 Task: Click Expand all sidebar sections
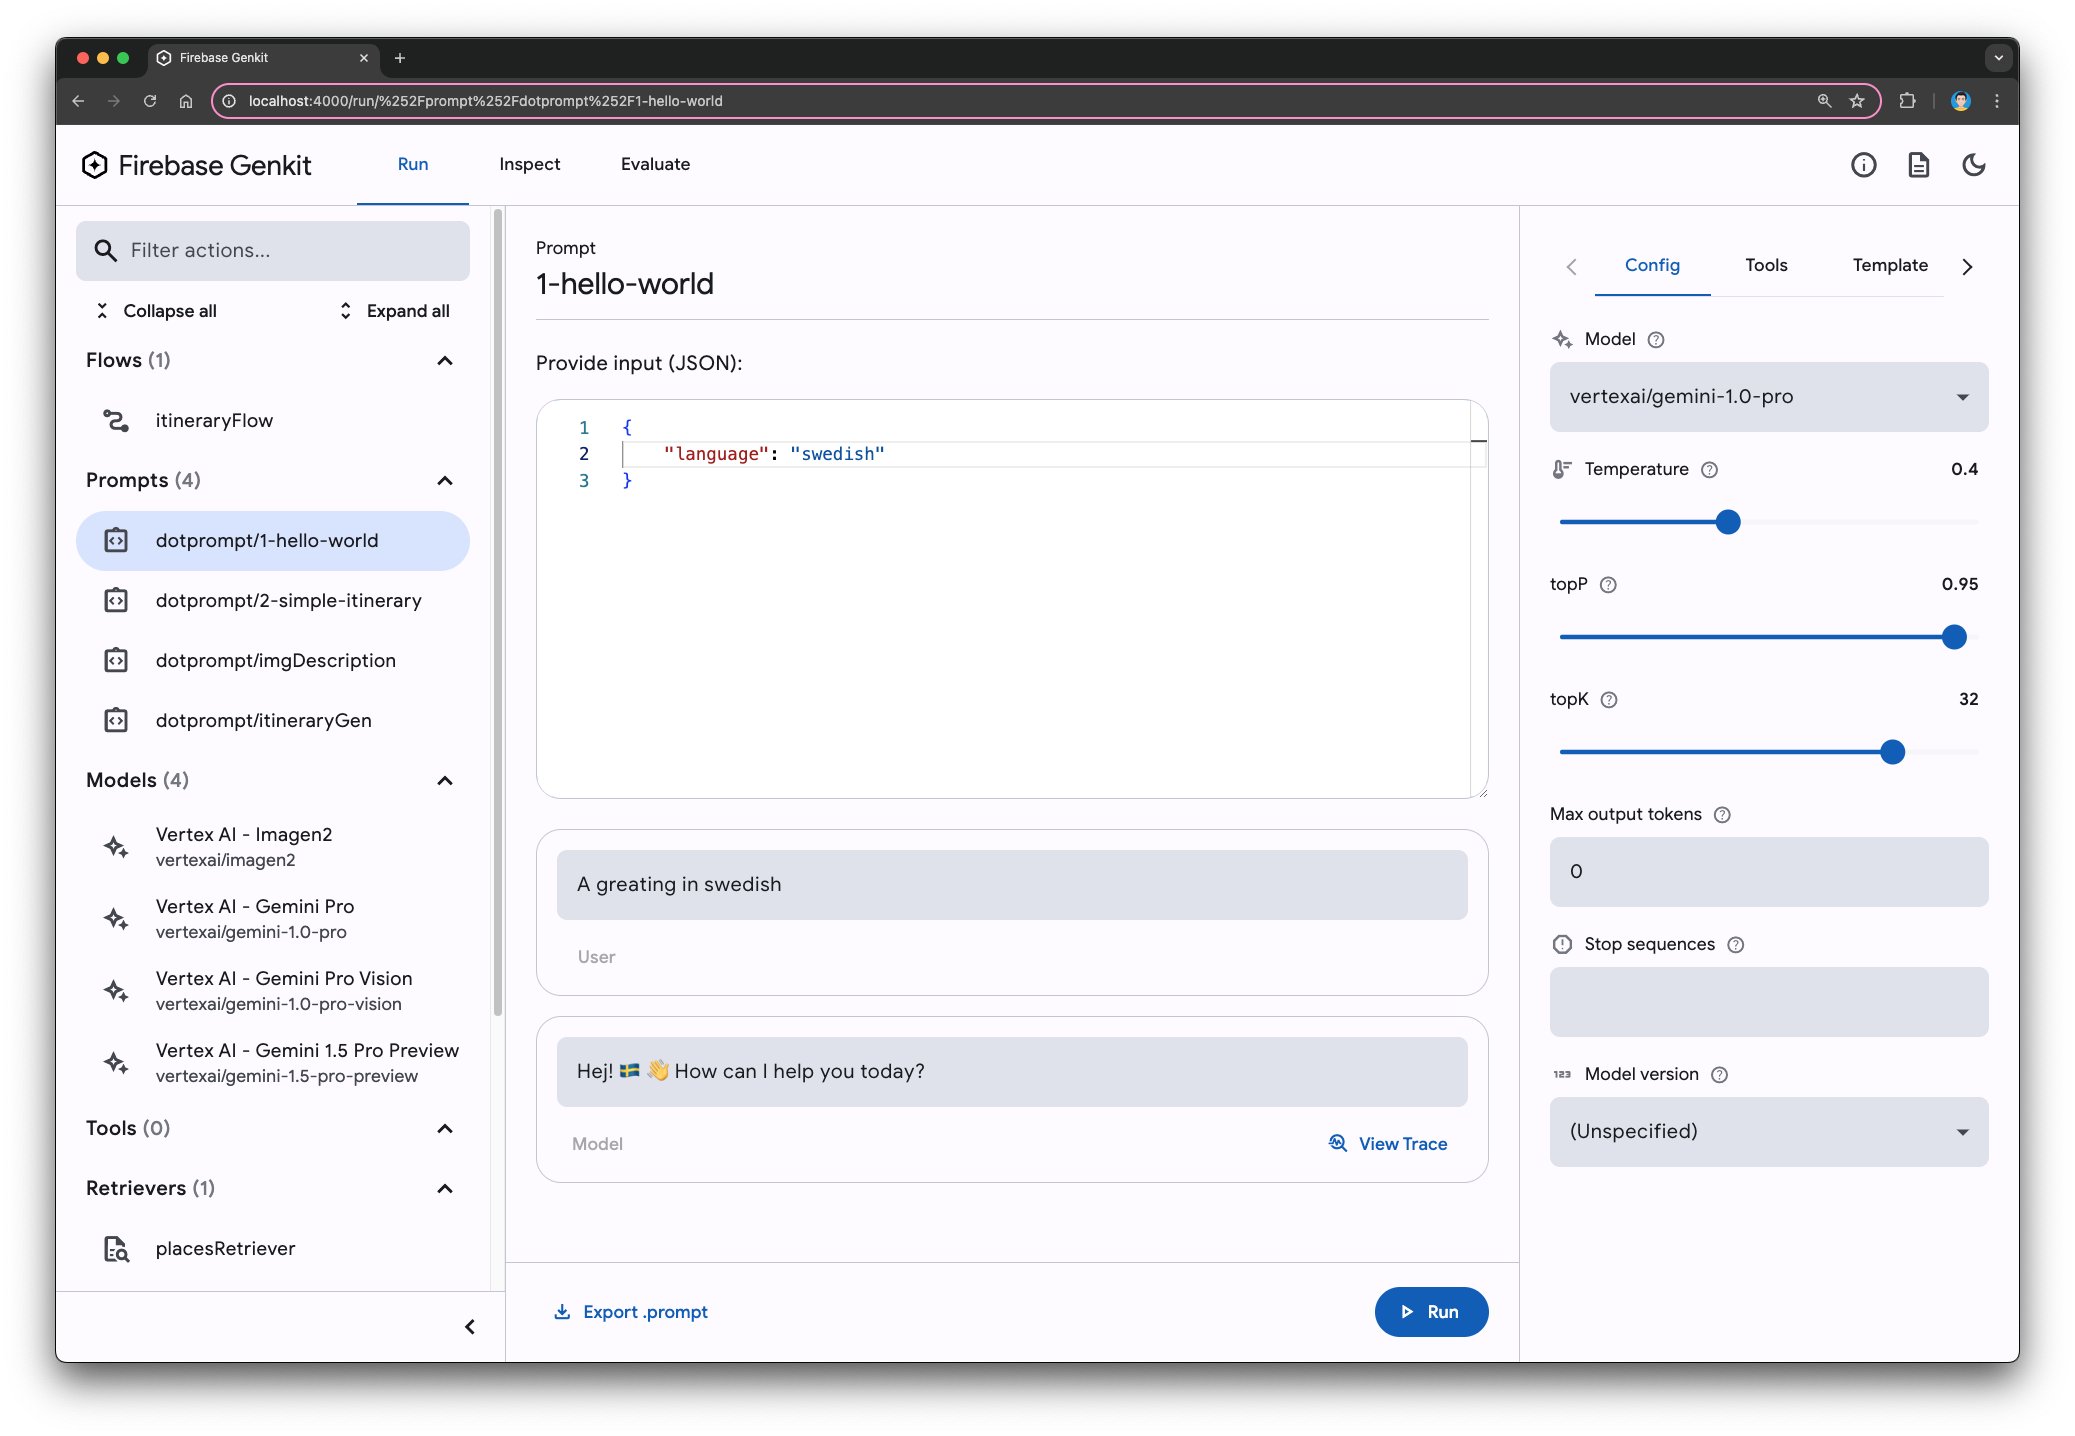tap(391, 309)
